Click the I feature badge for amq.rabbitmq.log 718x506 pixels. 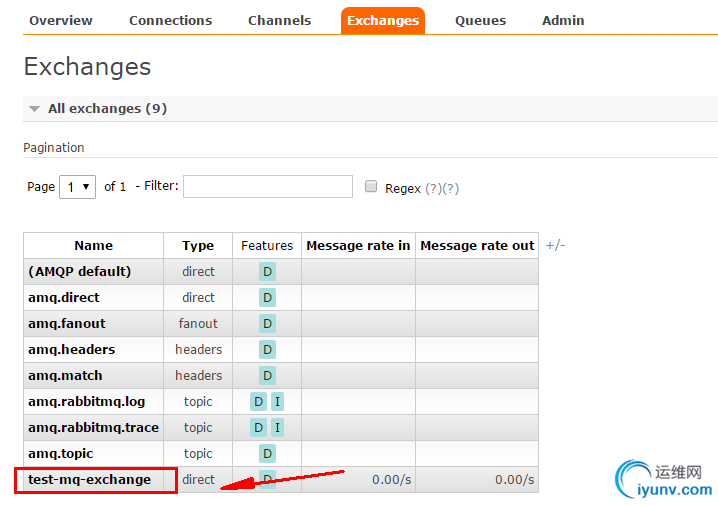pos(277,401)
